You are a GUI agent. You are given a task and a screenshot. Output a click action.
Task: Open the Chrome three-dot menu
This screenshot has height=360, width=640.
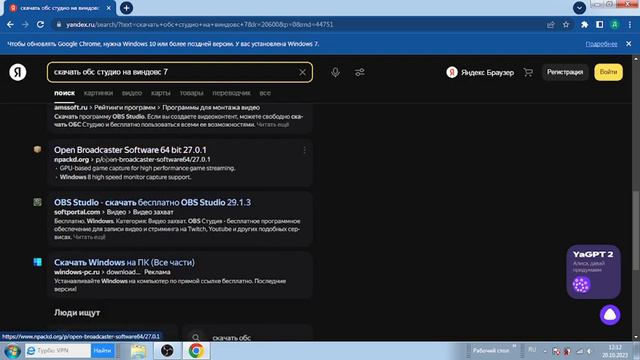630,25
